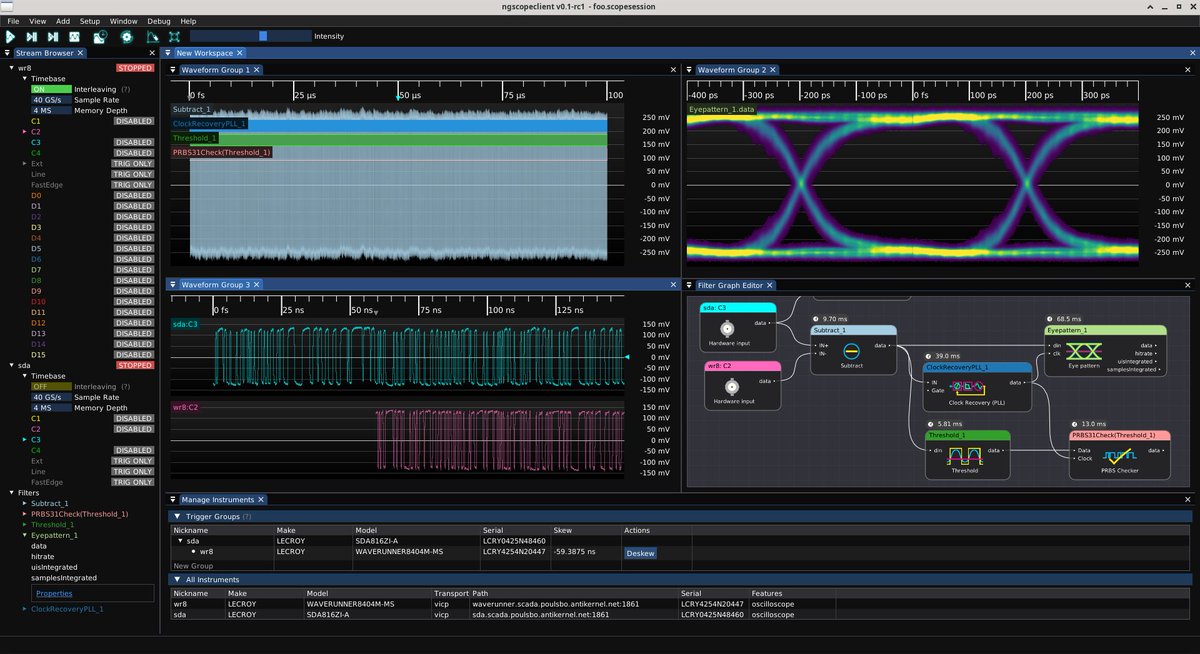Viewport: 1200px width, 654px height.
Task: Open the Eyepattern_1 Properties link
Action: click(54, 593)
